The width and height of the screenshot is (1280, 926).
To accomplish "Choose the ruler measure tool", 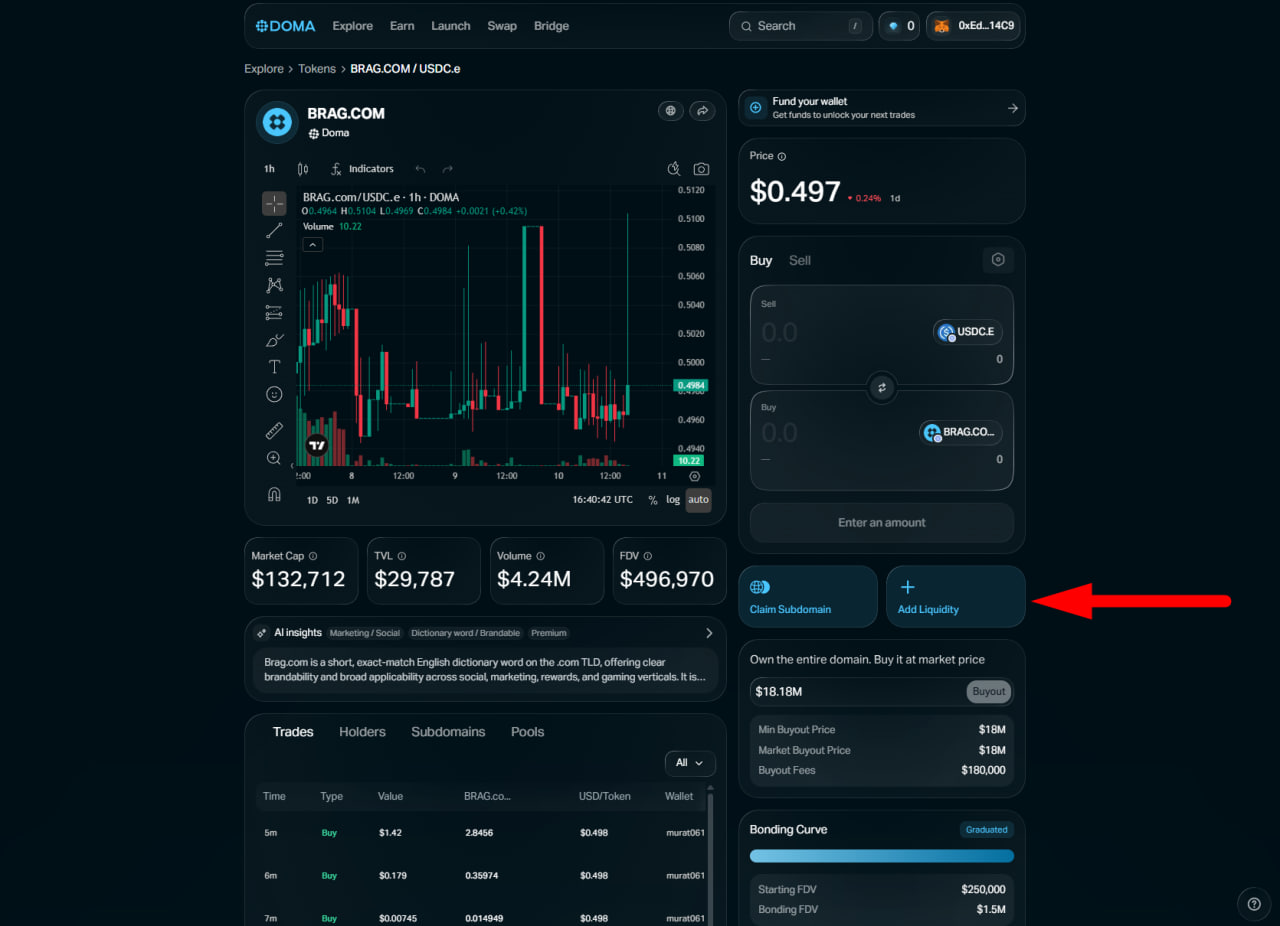I will (274, 431).
